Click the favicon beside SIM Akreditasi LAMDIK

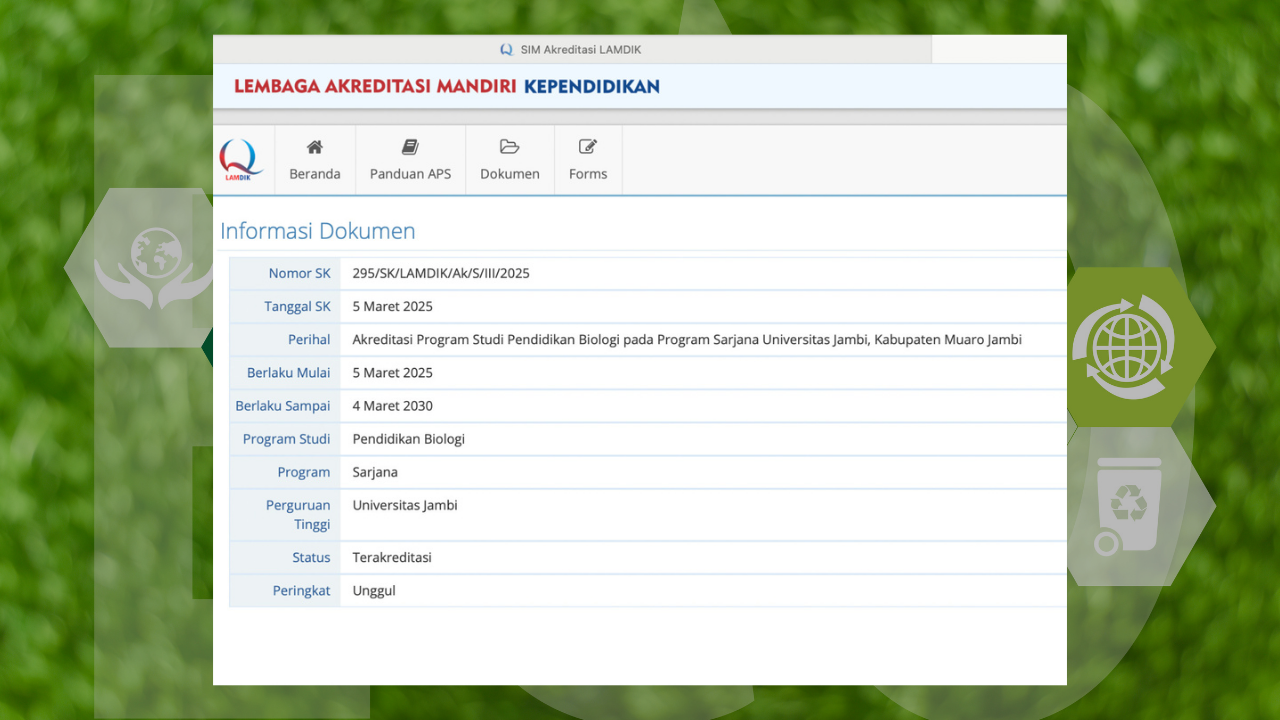506,49
